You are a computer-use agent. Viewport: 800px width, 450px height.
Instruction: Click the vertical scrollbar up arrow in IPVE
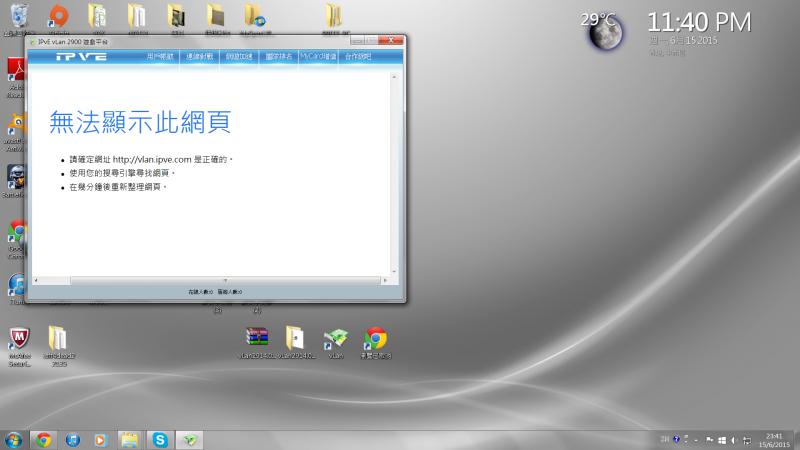click(394, 77)
